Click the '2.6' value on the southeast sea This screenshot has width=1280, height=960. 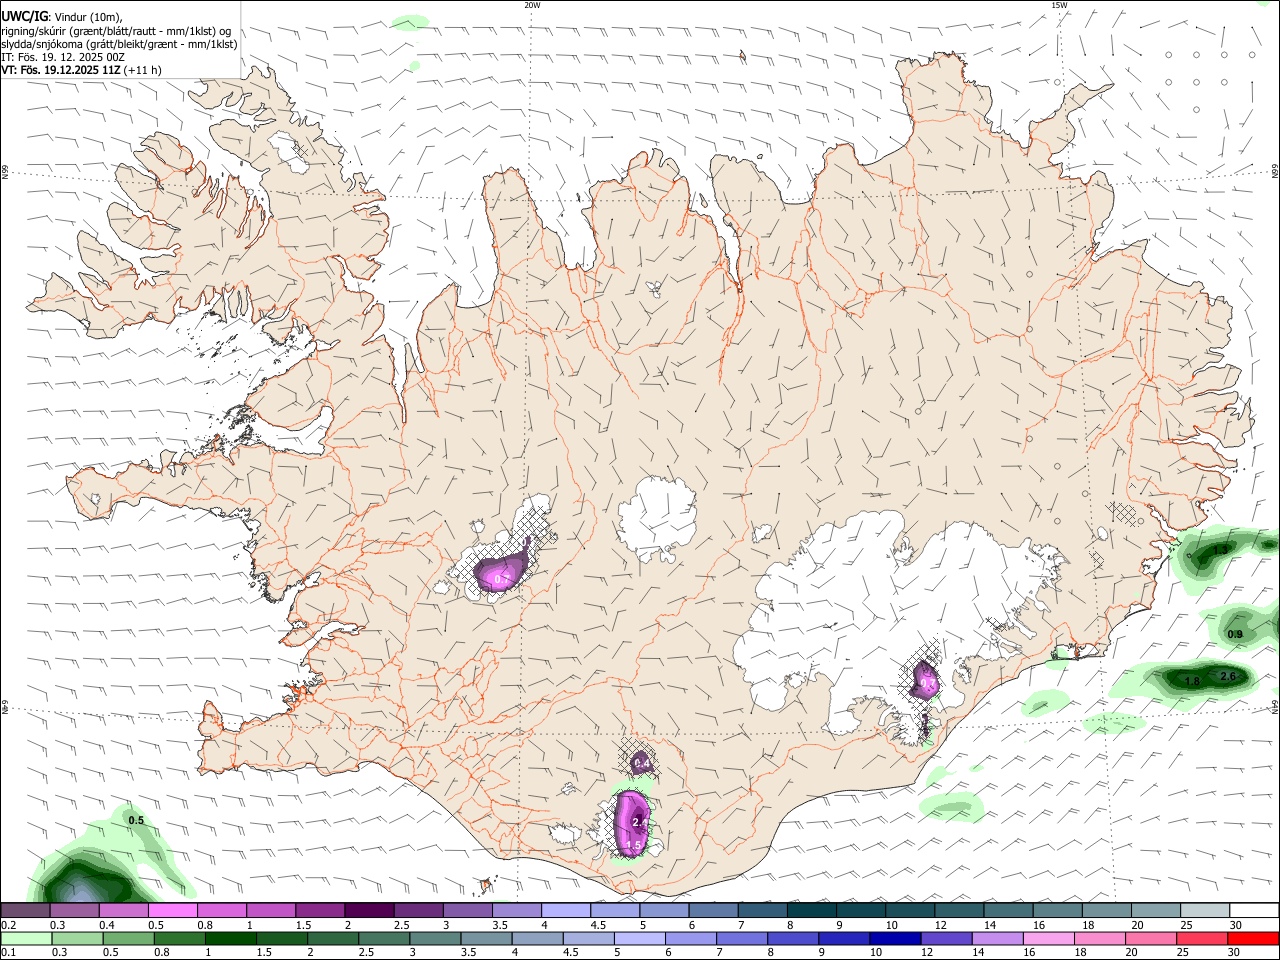pos(1229,677)
